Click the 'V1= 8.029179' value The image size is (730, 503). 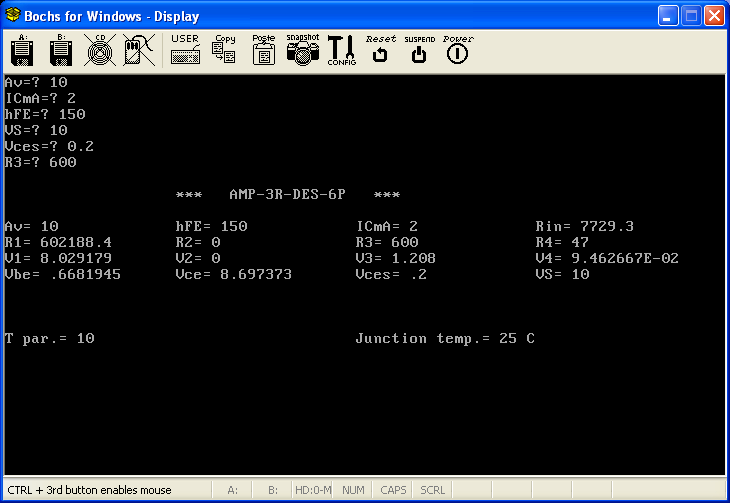tap(58, 258)
